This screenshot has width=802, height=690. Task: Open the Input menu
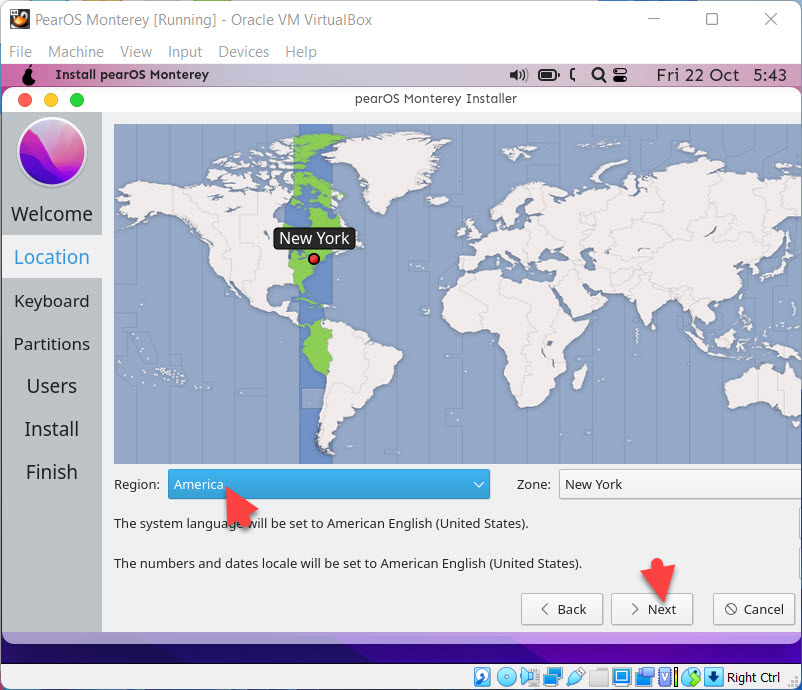pos(185,52)
